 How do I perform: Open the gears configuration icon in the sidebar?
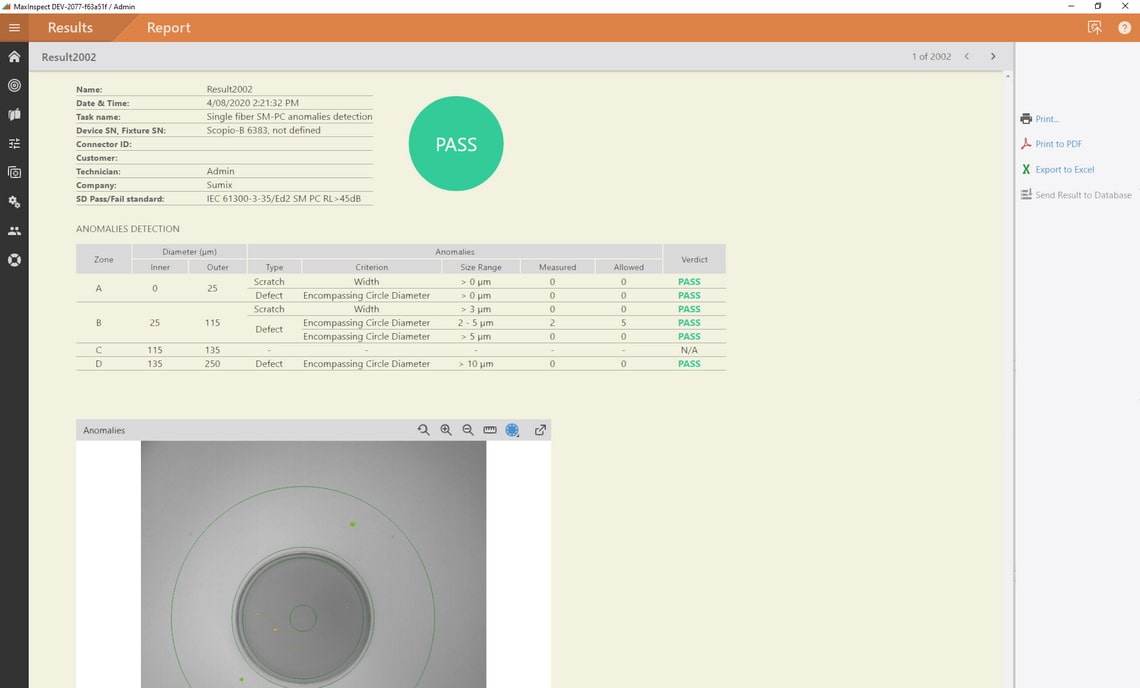(14, 202)
